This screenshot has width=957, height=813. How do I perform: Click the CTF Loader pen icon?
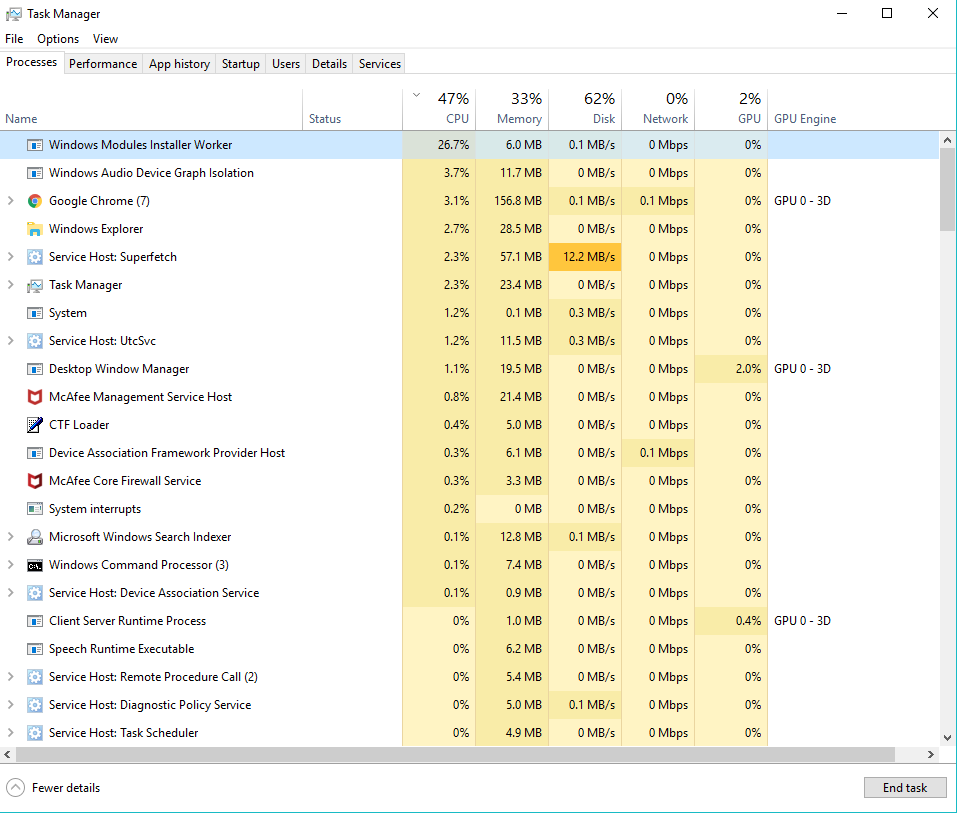35,425
